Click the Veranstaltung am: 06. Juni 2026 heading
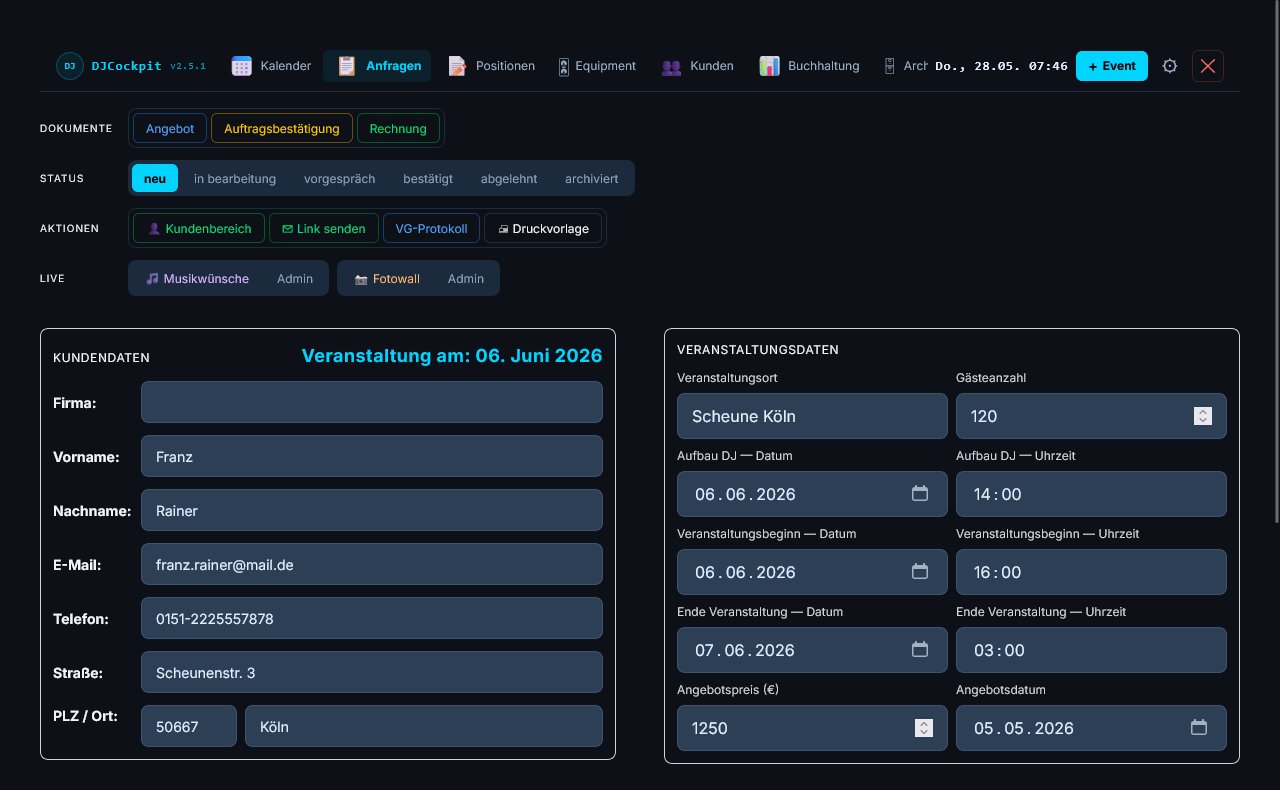This screenshot has width=1280, height=790. point(452,355)
